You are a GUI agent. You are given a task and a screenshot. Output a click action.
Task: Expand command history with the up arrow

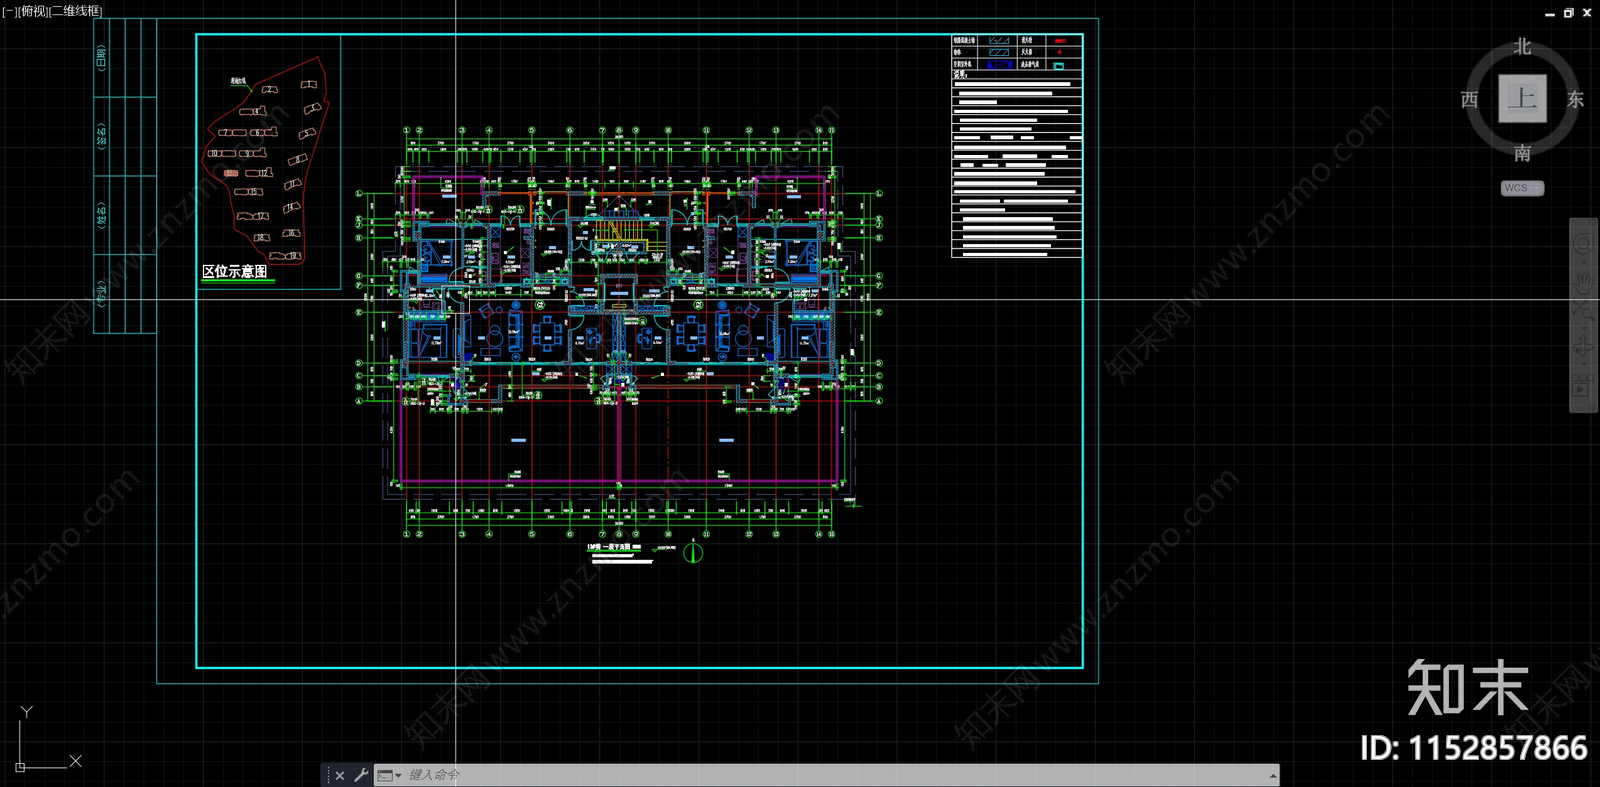(x=1273, y=775)
